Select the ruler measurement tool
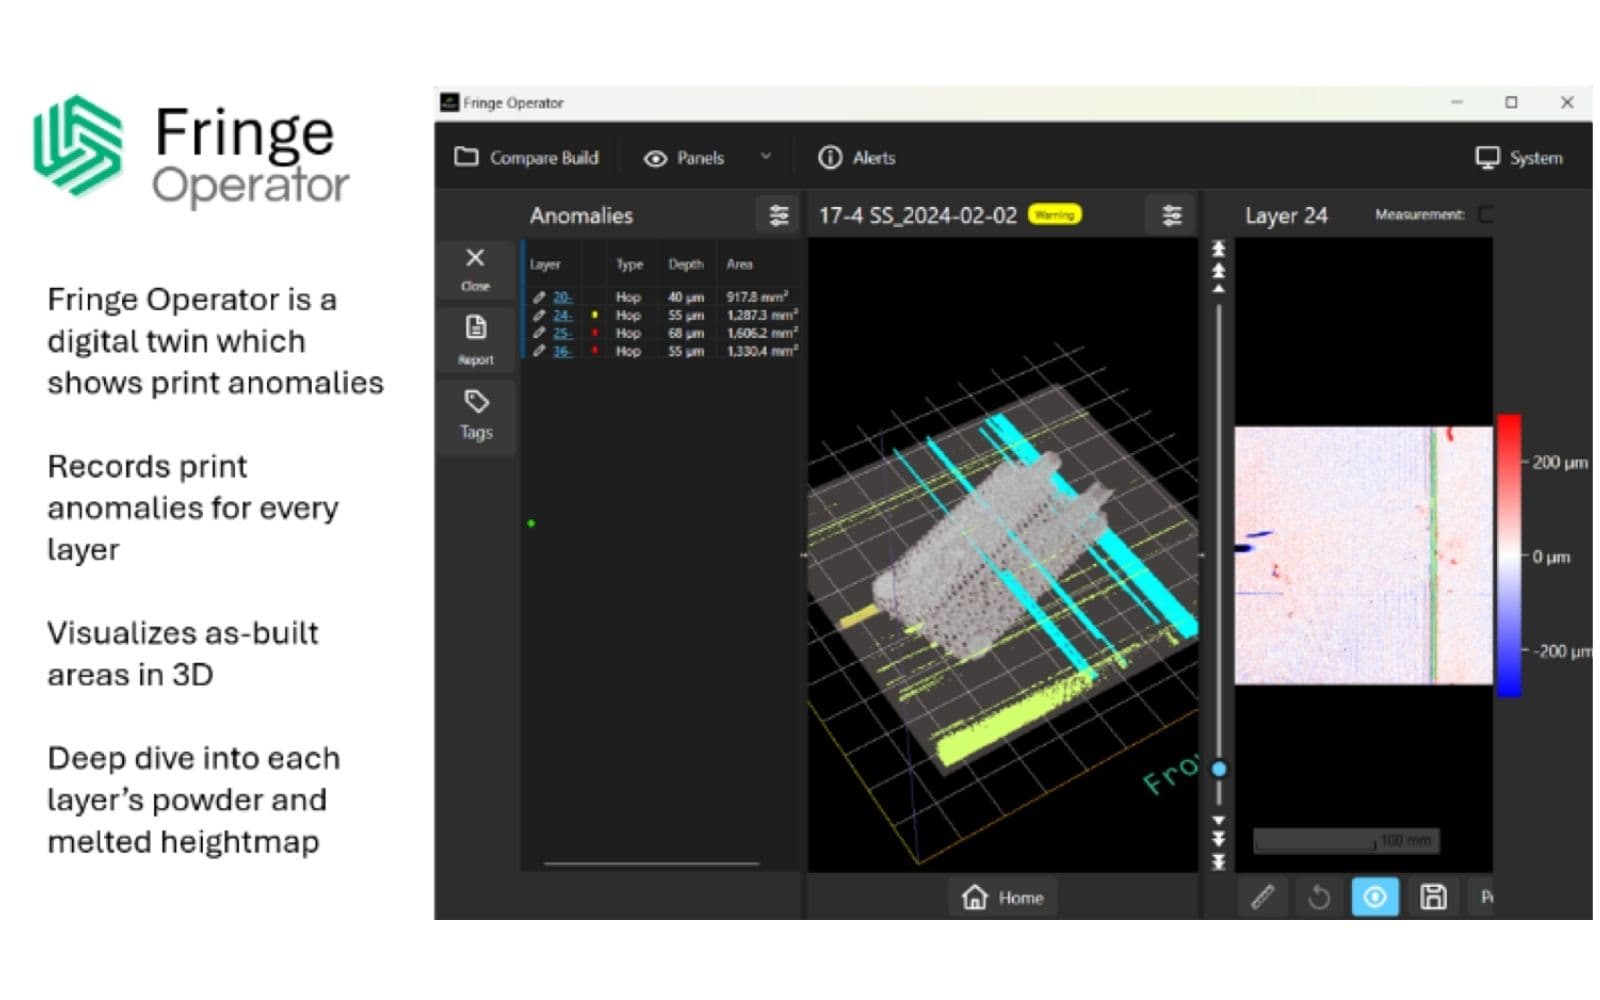The image size is (1600, 1000). tap(1263, 897)
